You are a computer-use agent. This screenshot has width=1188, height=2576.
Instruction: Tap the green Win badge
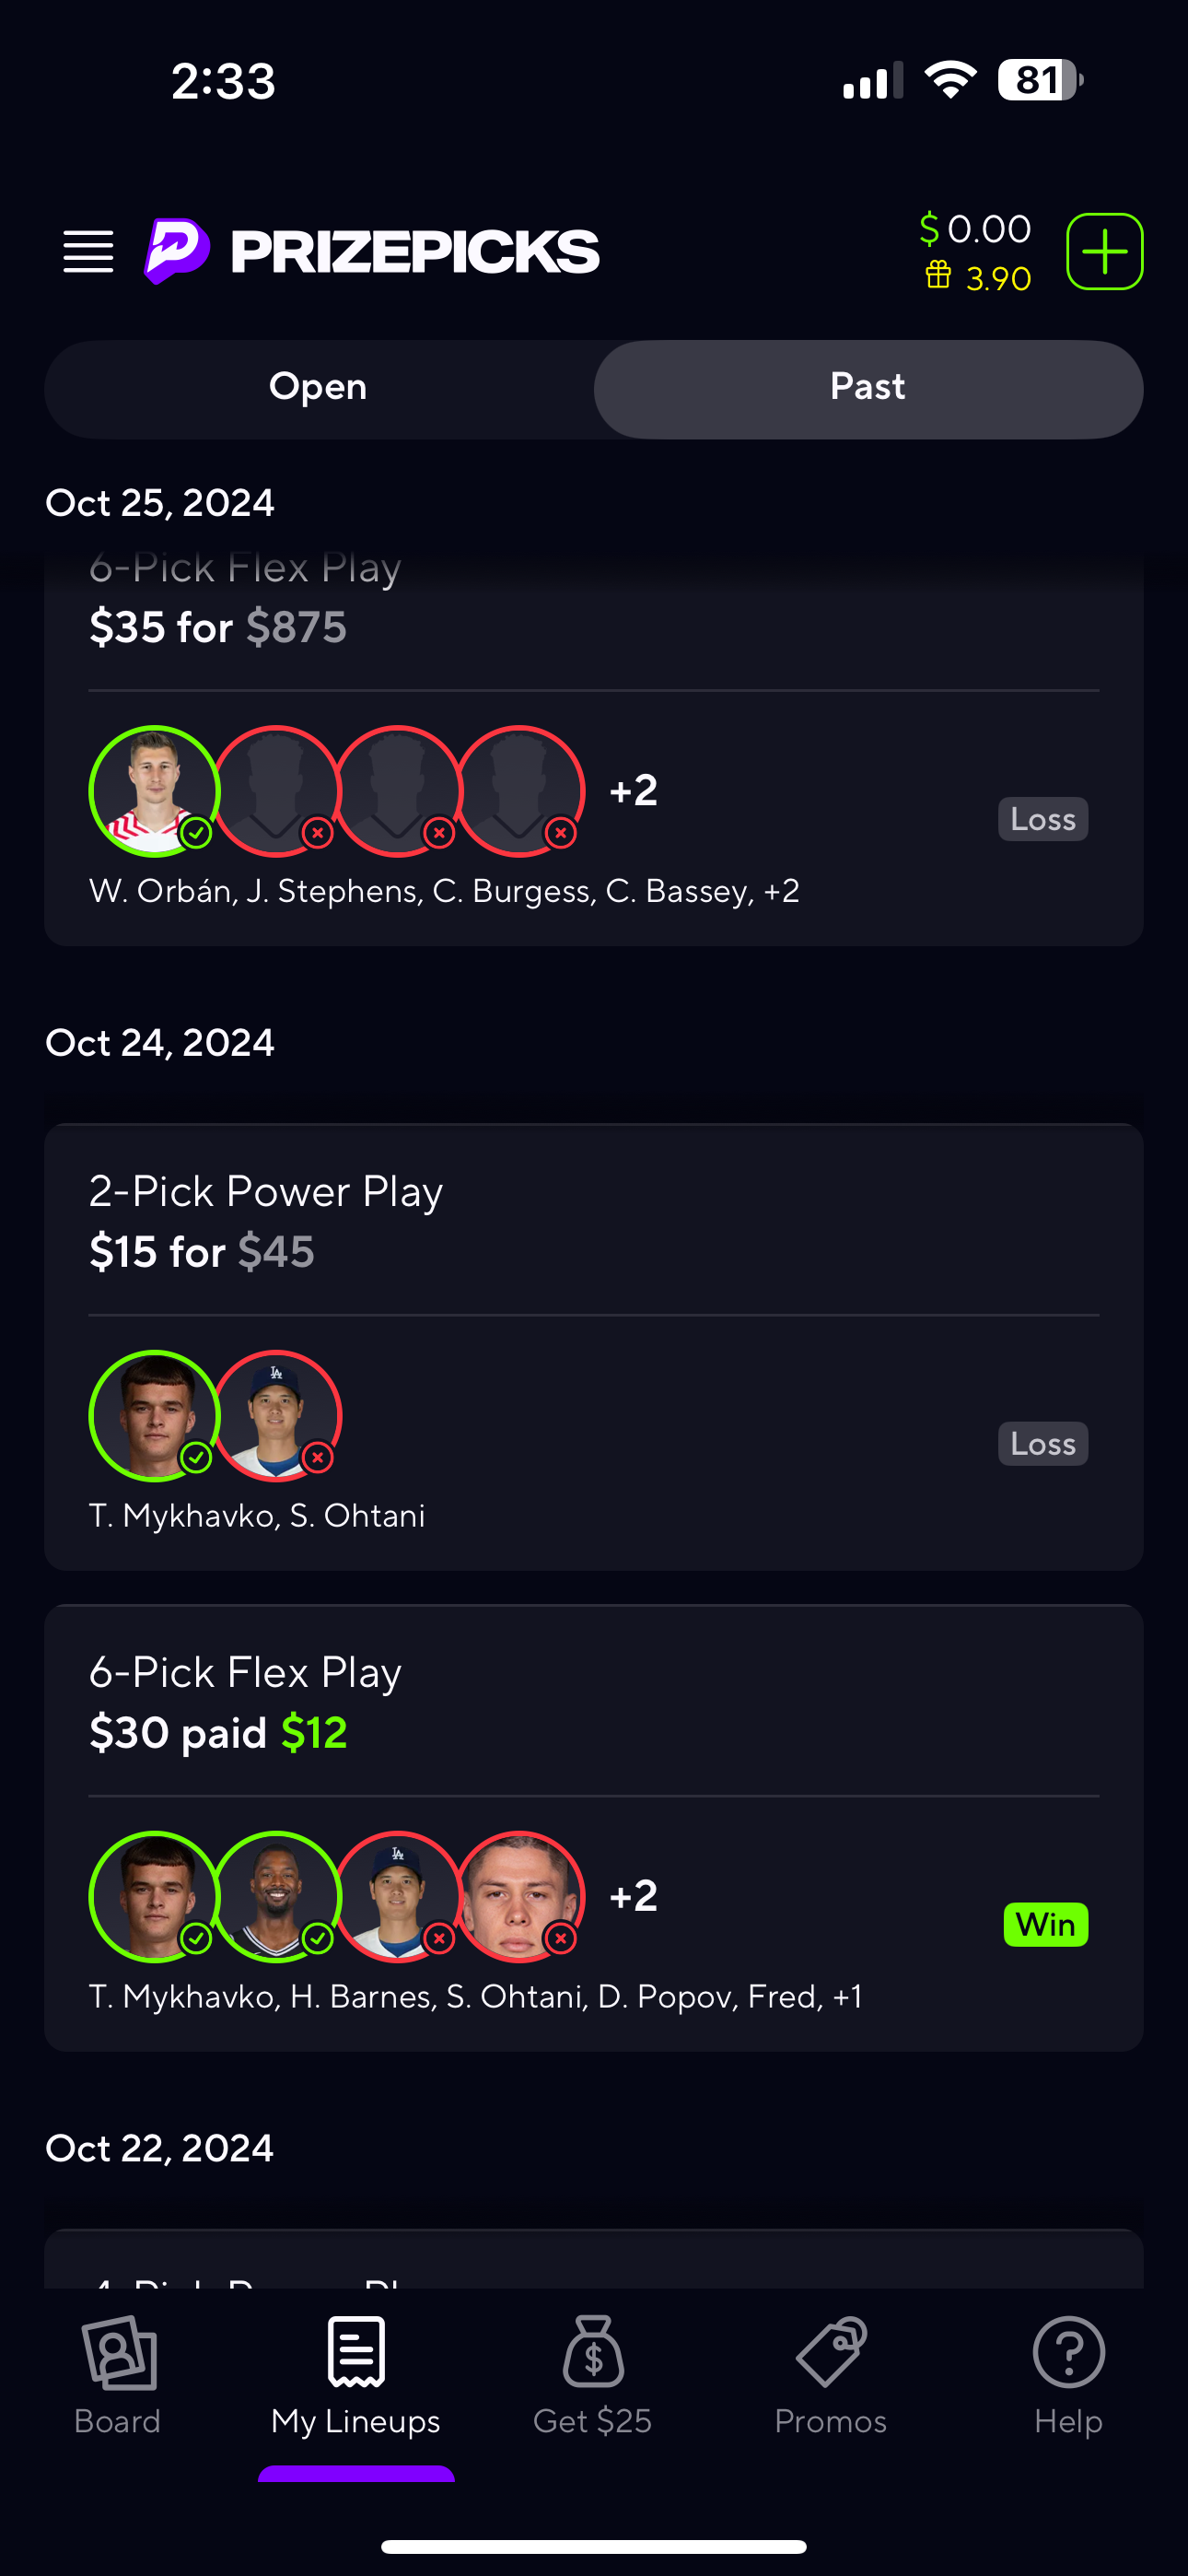[x=1045, y=1924]
